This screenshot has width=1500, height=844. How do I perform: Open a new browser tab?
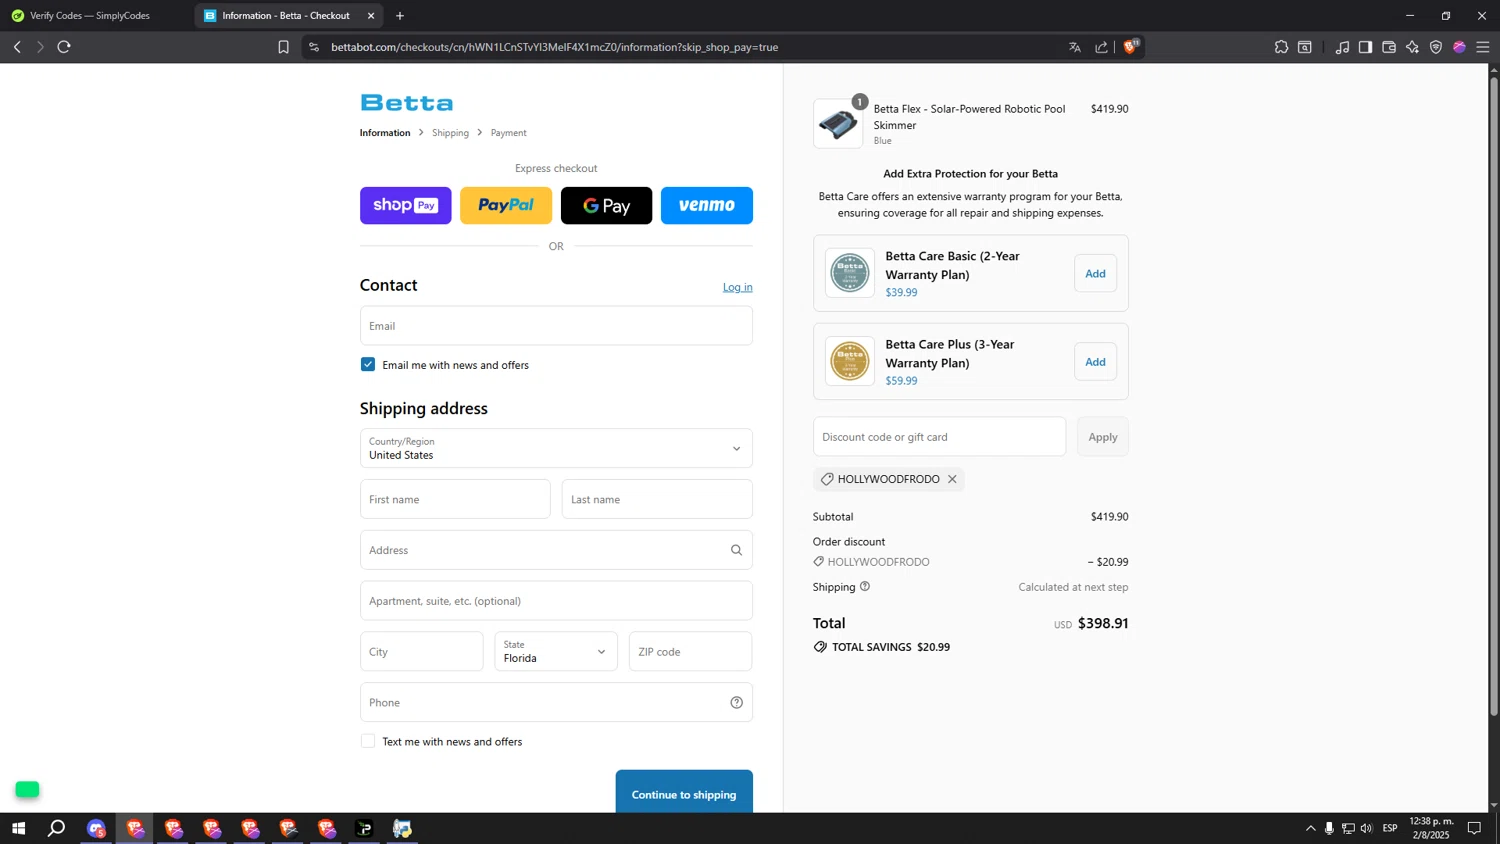(400, 16)
